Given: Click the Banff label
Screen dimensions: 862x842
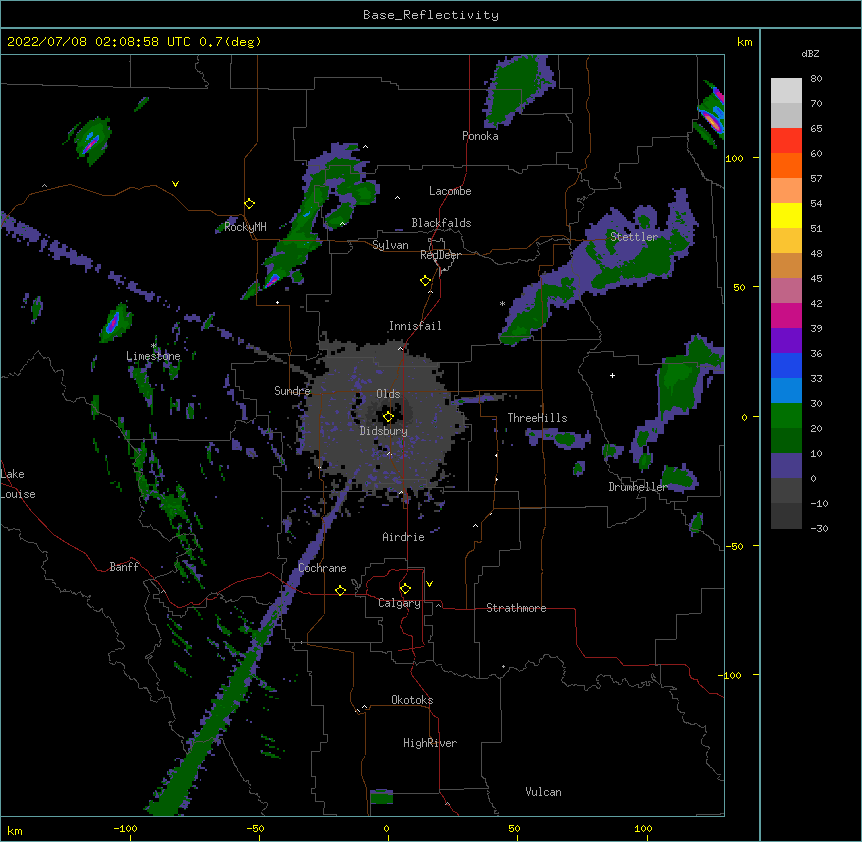Looking at the screenshot, I should (124, 567).
